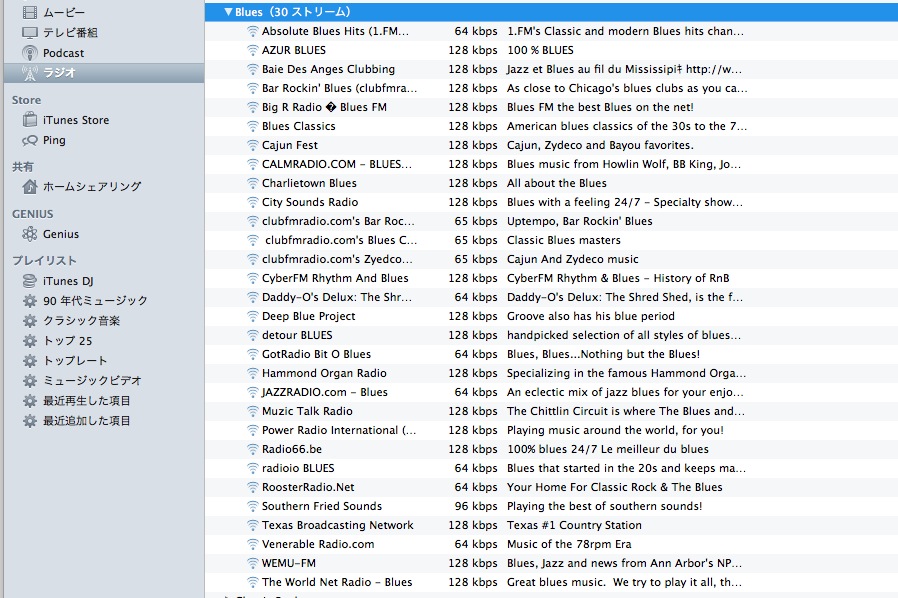Screen dimensions: 898x598
Task: Select the Baie Des Anges Clubbing stream
Action: coord(328,69)
